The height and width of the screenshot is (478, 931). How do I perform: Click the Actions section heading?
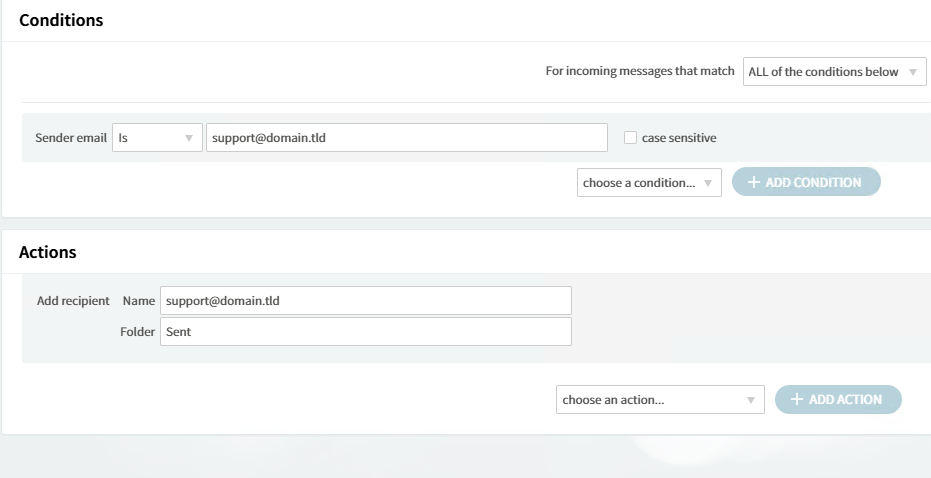(48, 252)
